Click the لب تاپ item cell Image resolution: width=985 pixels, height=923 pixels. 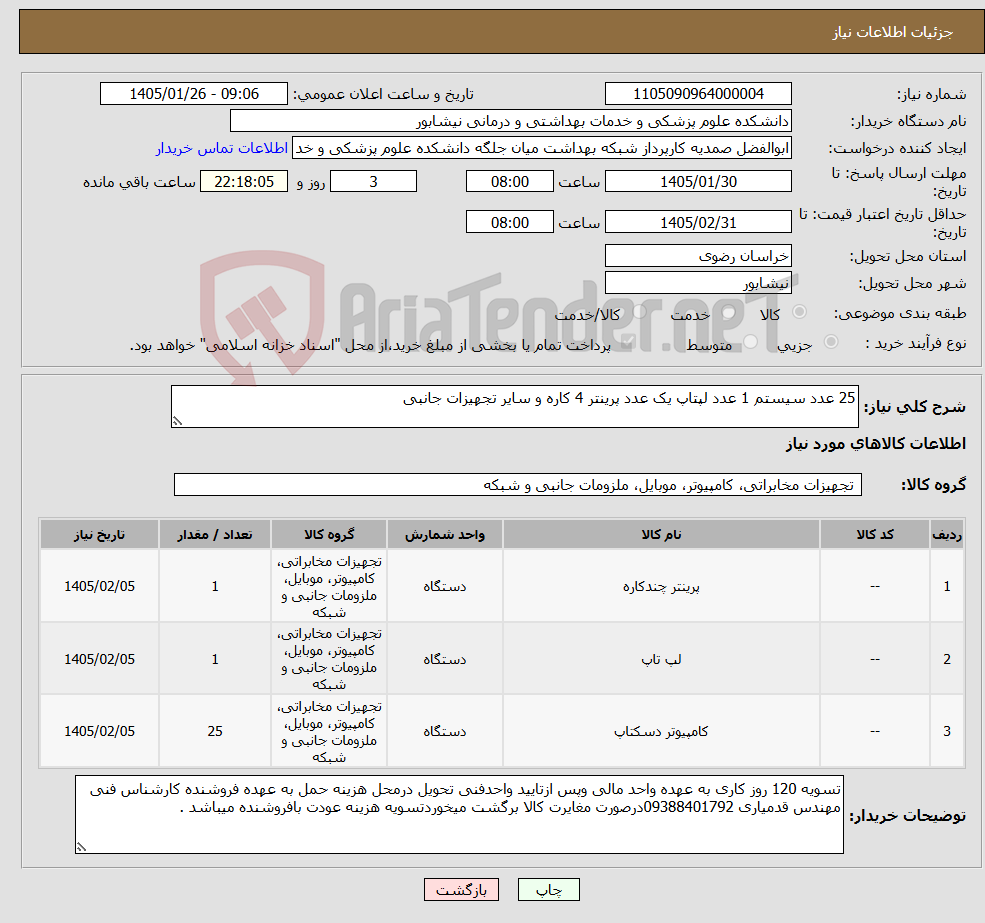click(x=661, y=659)
